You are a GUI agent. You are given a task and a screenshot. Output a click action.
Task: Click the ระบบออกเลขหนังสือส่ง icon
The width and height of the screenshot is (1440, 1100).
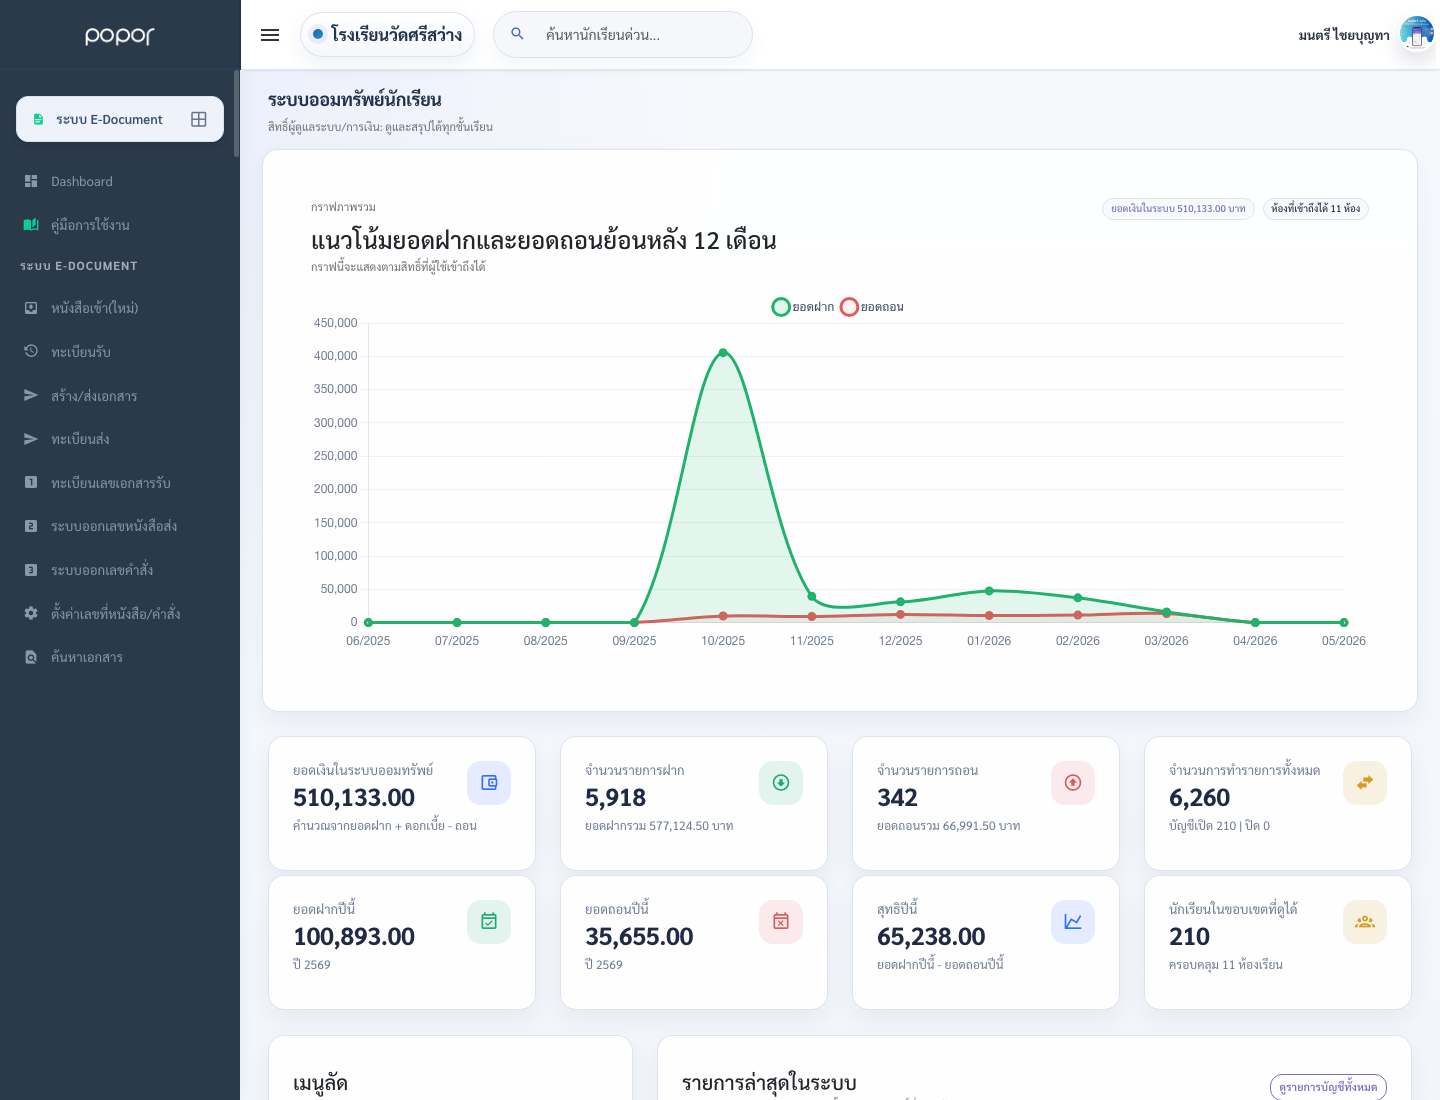tap(31, 526)
